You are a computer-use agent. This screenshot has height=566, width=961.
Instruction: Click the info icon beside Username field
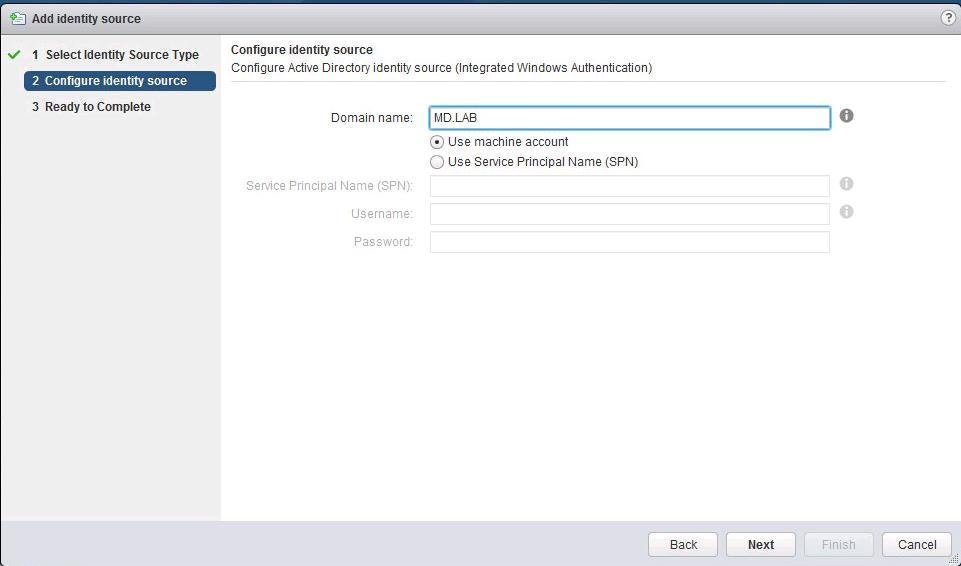(x=846, y=212)
